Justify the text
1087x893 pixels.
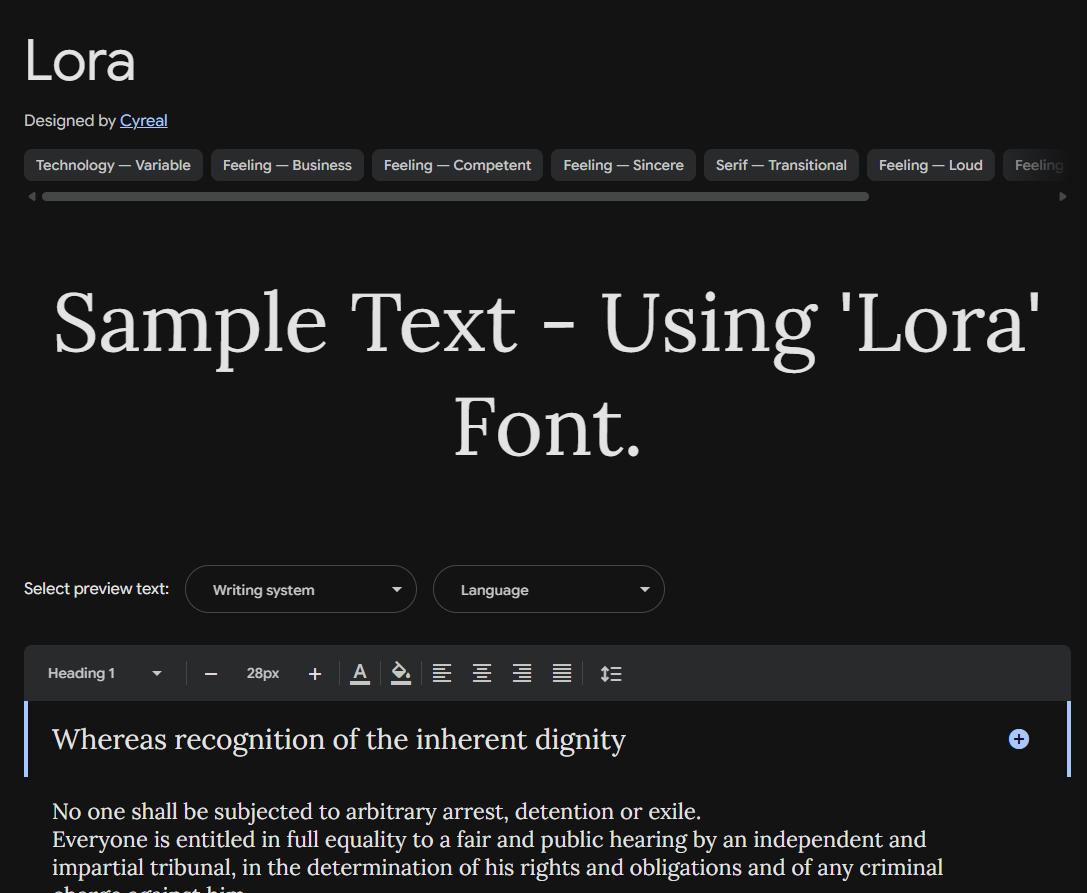pyautogui.click(x=562, y=673)
